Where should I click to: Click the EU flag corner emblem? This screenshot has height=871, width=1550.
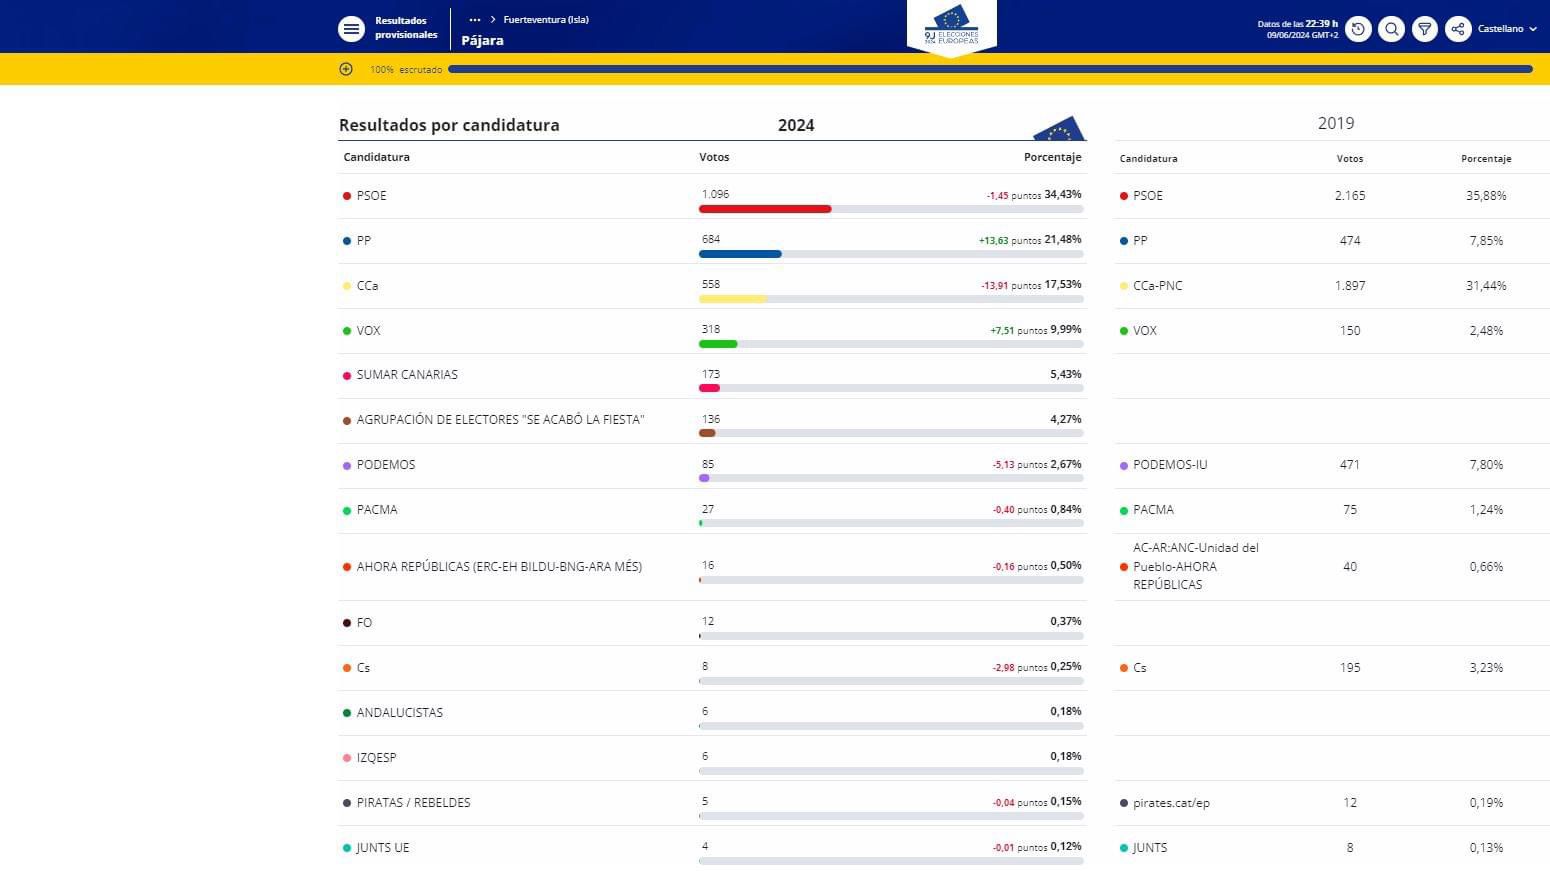(1059, 128)
